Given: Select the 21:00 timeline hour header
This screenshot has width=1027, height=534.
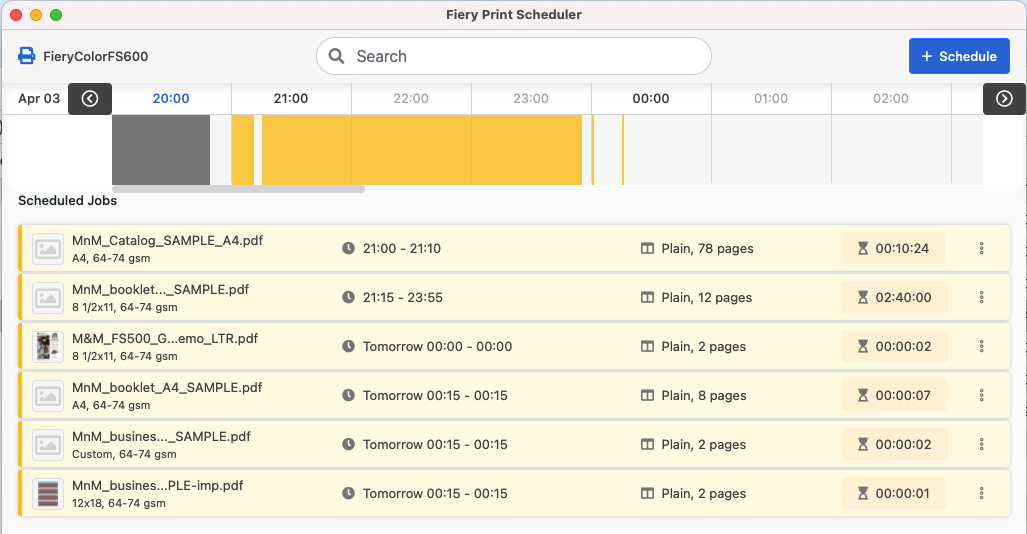Looking at the screenshot, I should [291, 98].
